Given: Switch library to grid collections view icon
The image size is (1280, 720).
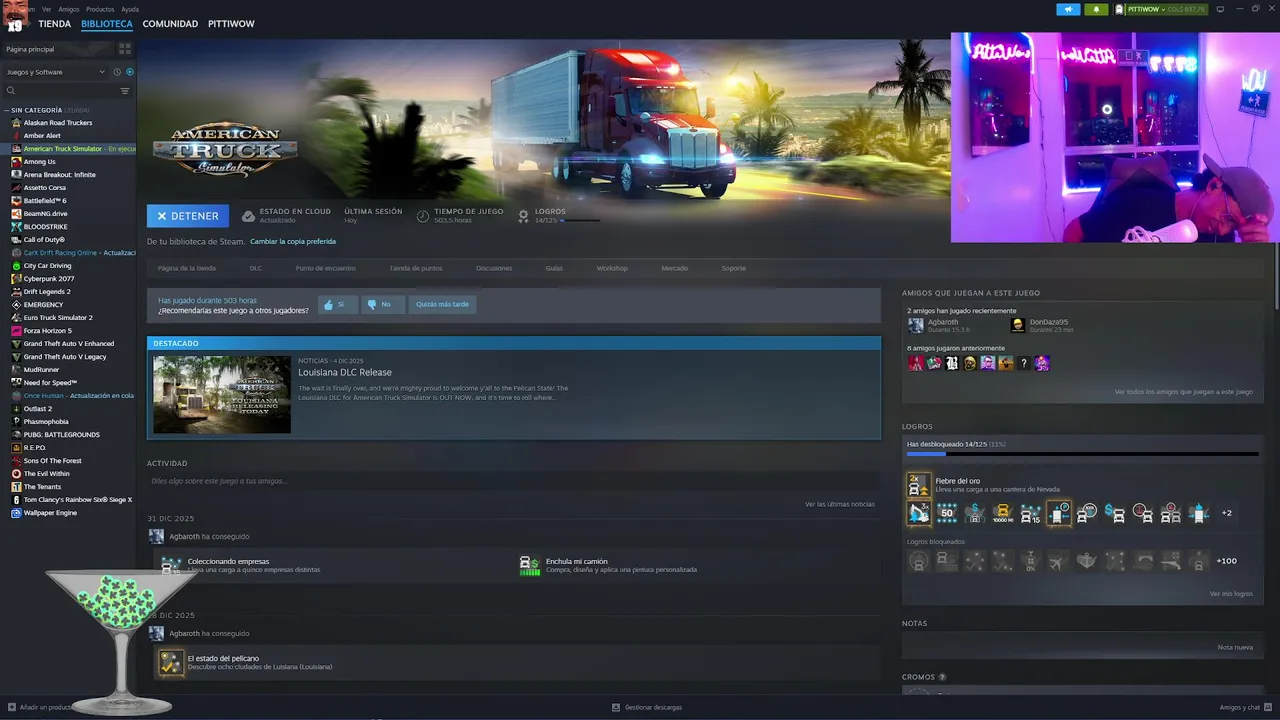Looking at the screenshot, I should [x=125, y=48].
